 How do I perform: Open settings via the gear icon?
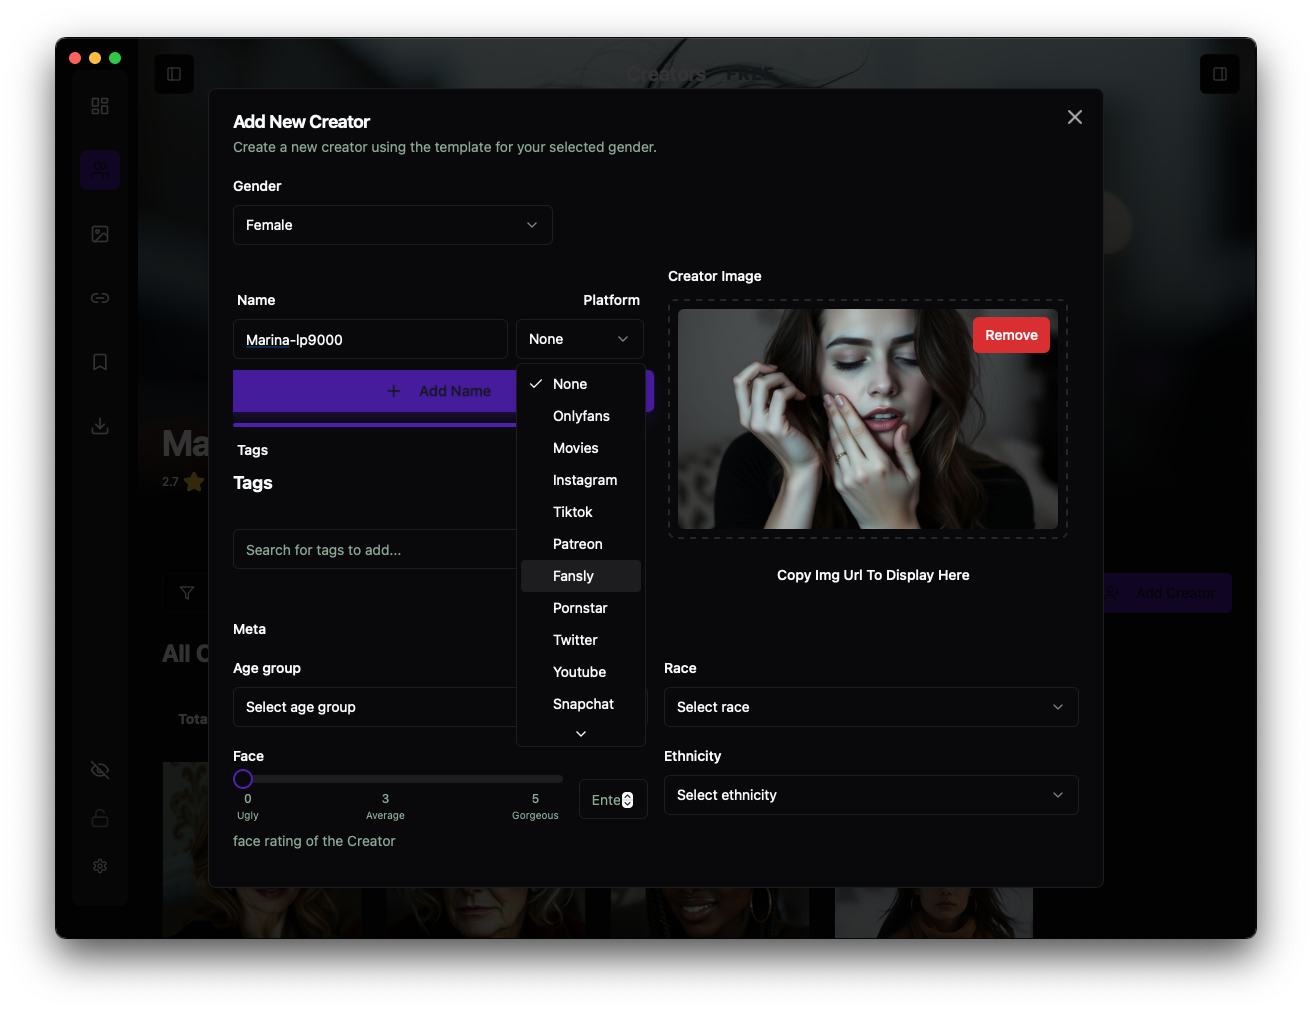click(100, 866)
